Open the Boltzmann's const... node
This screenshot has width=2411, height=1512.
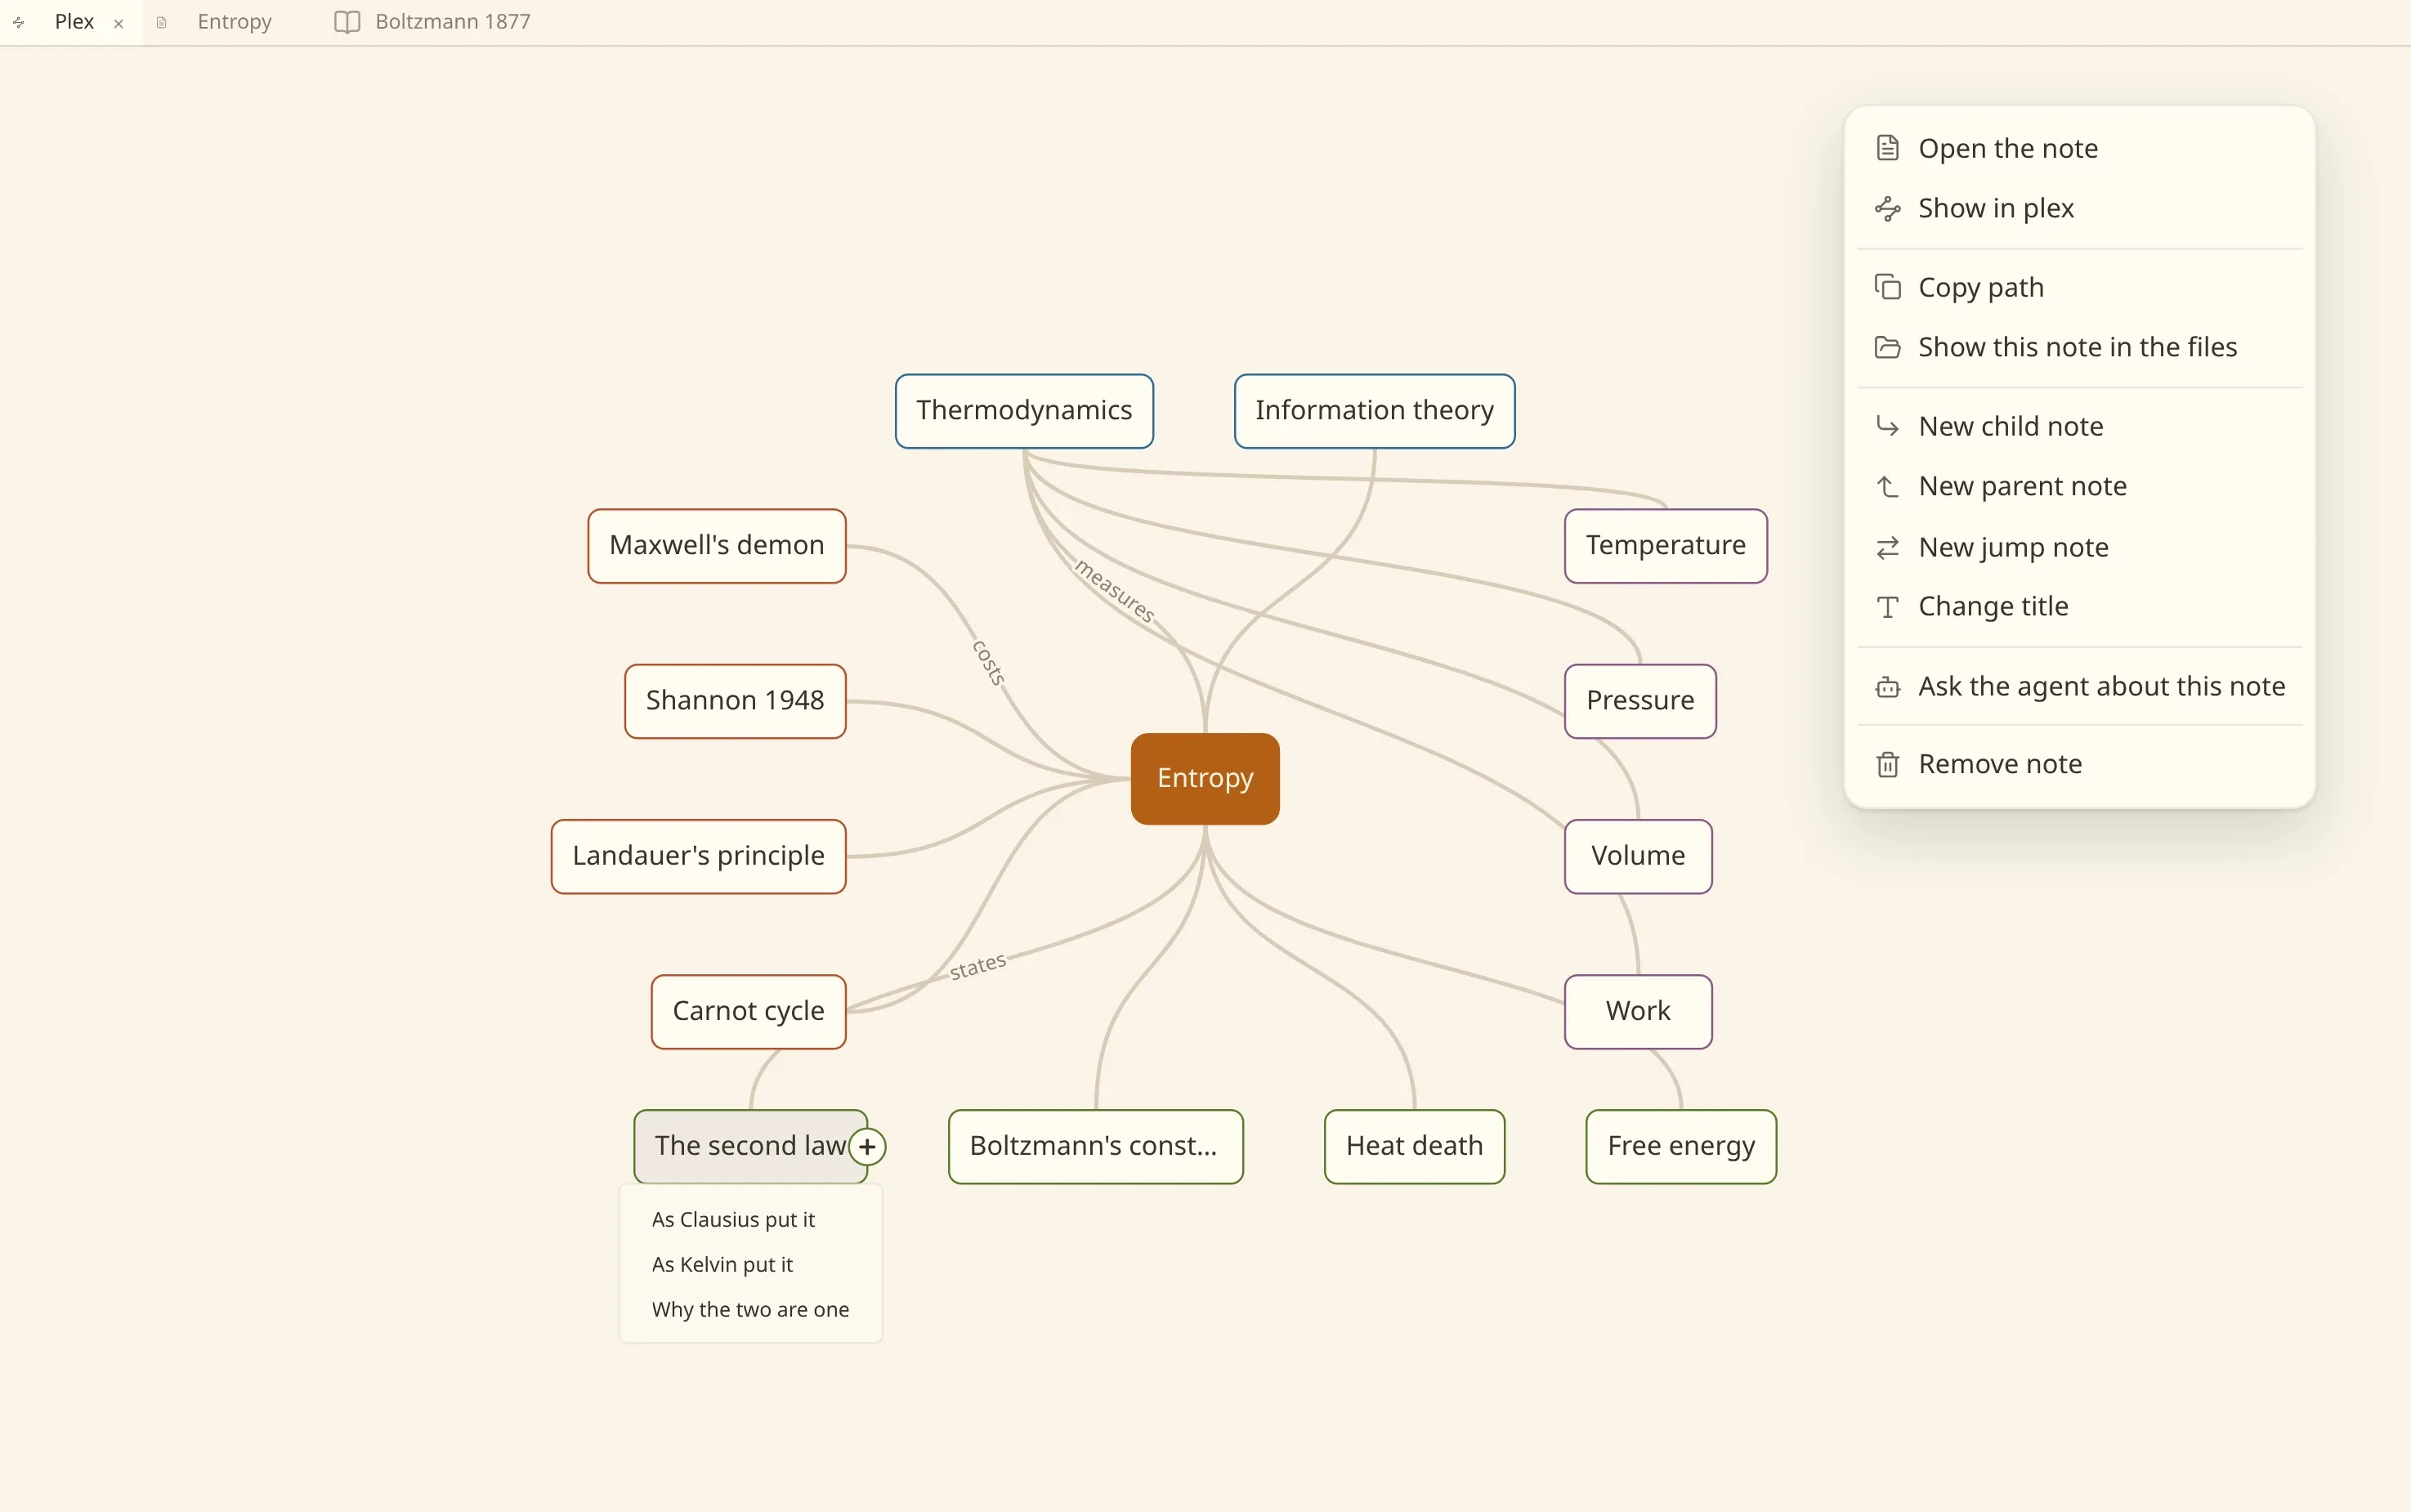1095,1146
